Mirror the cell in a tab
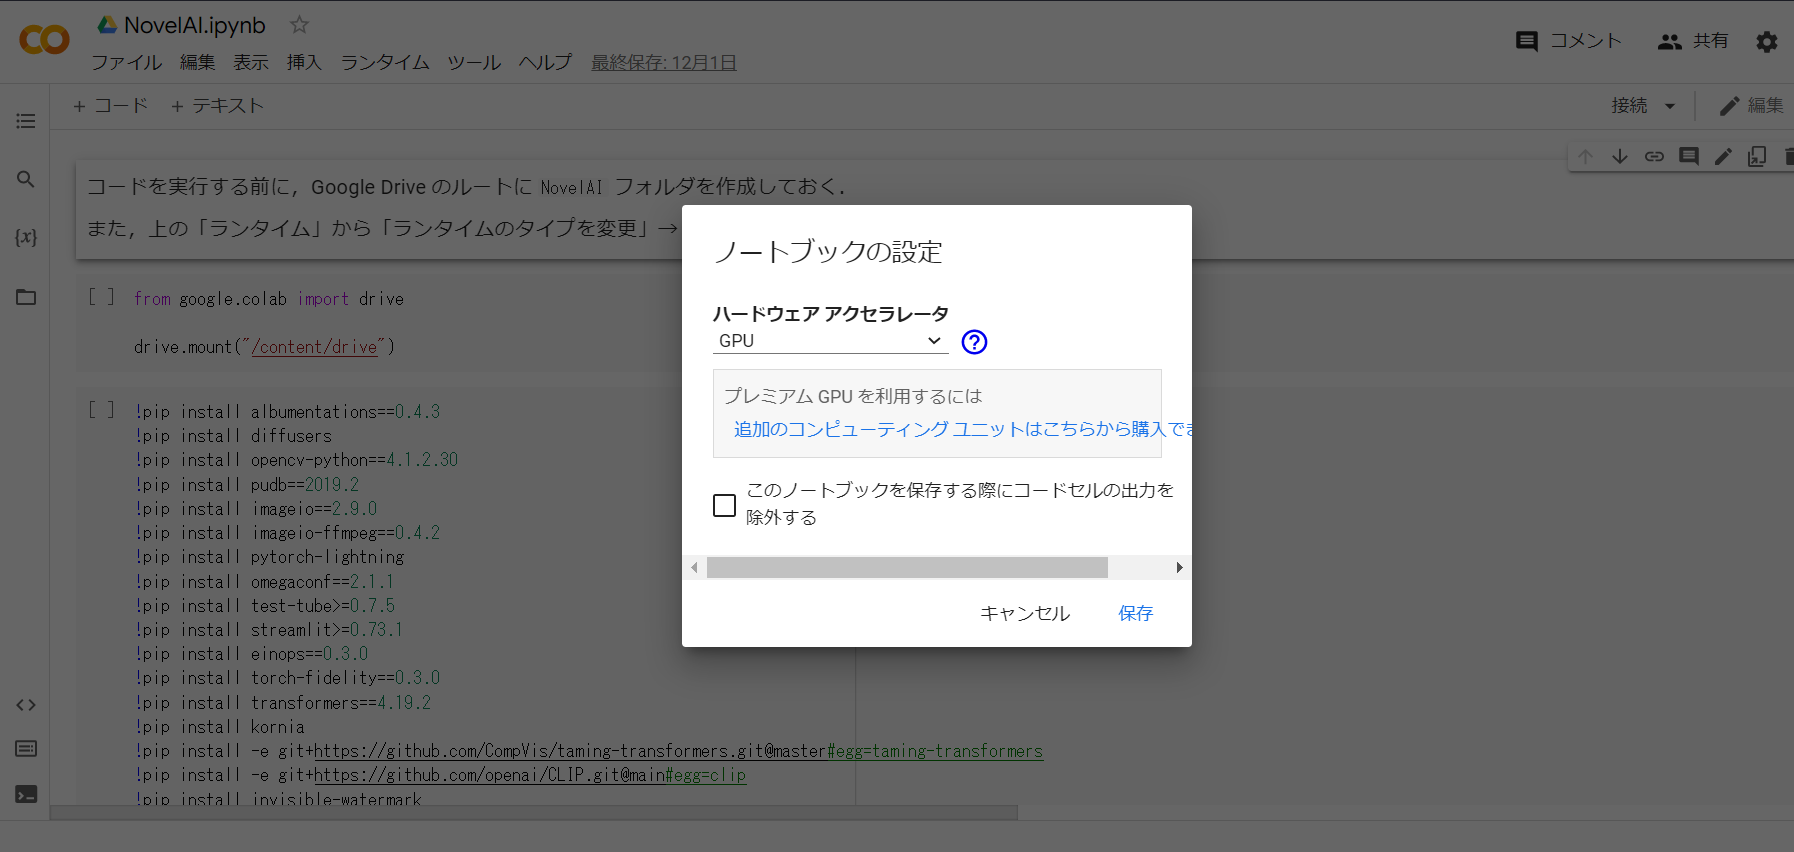This screenshot has height=852, width=1794. click(x=1757, y=156)
